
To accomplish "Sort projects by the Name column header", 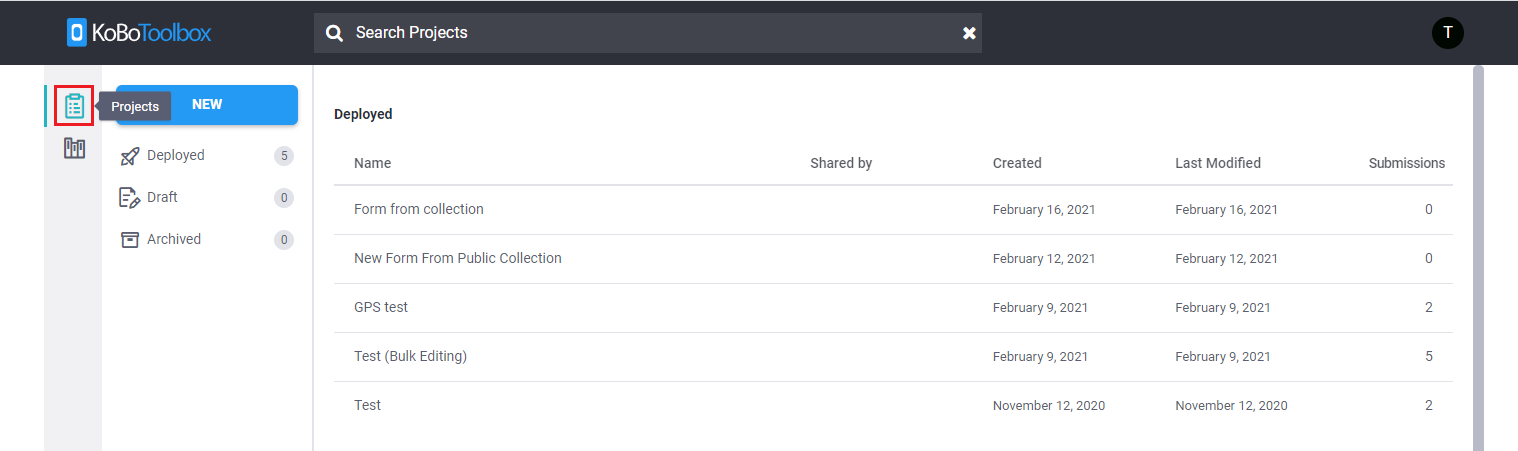I will coord(372,163).
